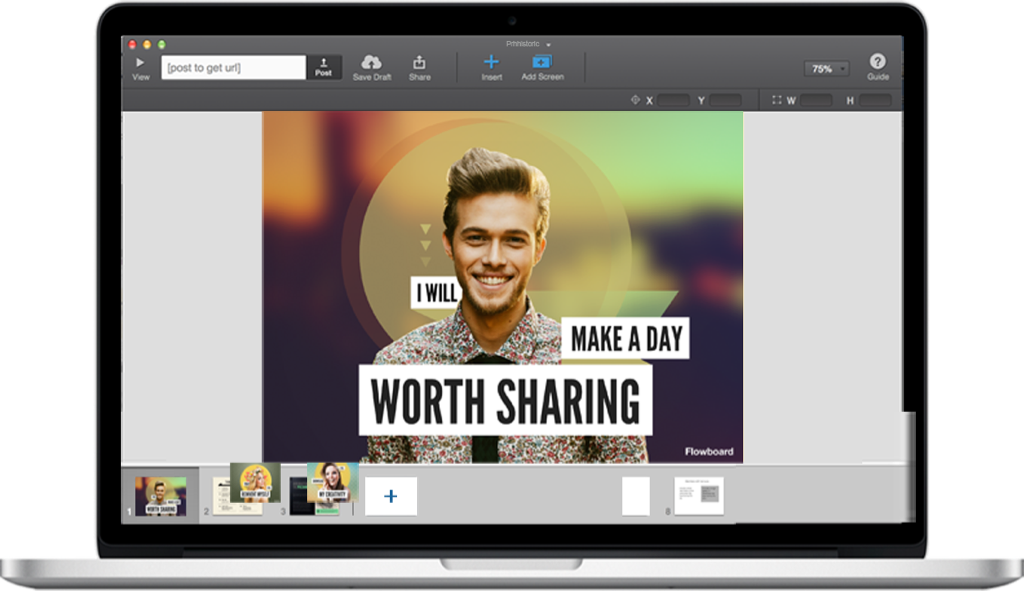This screenshot has height=591, width=1024.
Task: Select the first Worth Sharing slide thumbnail
Action: pyautogui.click(x=160, y=496)
